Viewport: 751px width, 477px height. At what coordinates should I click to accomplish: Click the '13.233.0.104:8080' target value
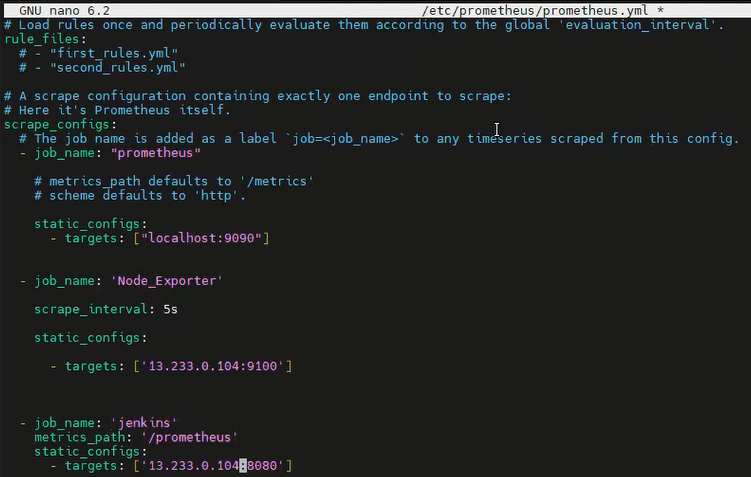[213, 466]
